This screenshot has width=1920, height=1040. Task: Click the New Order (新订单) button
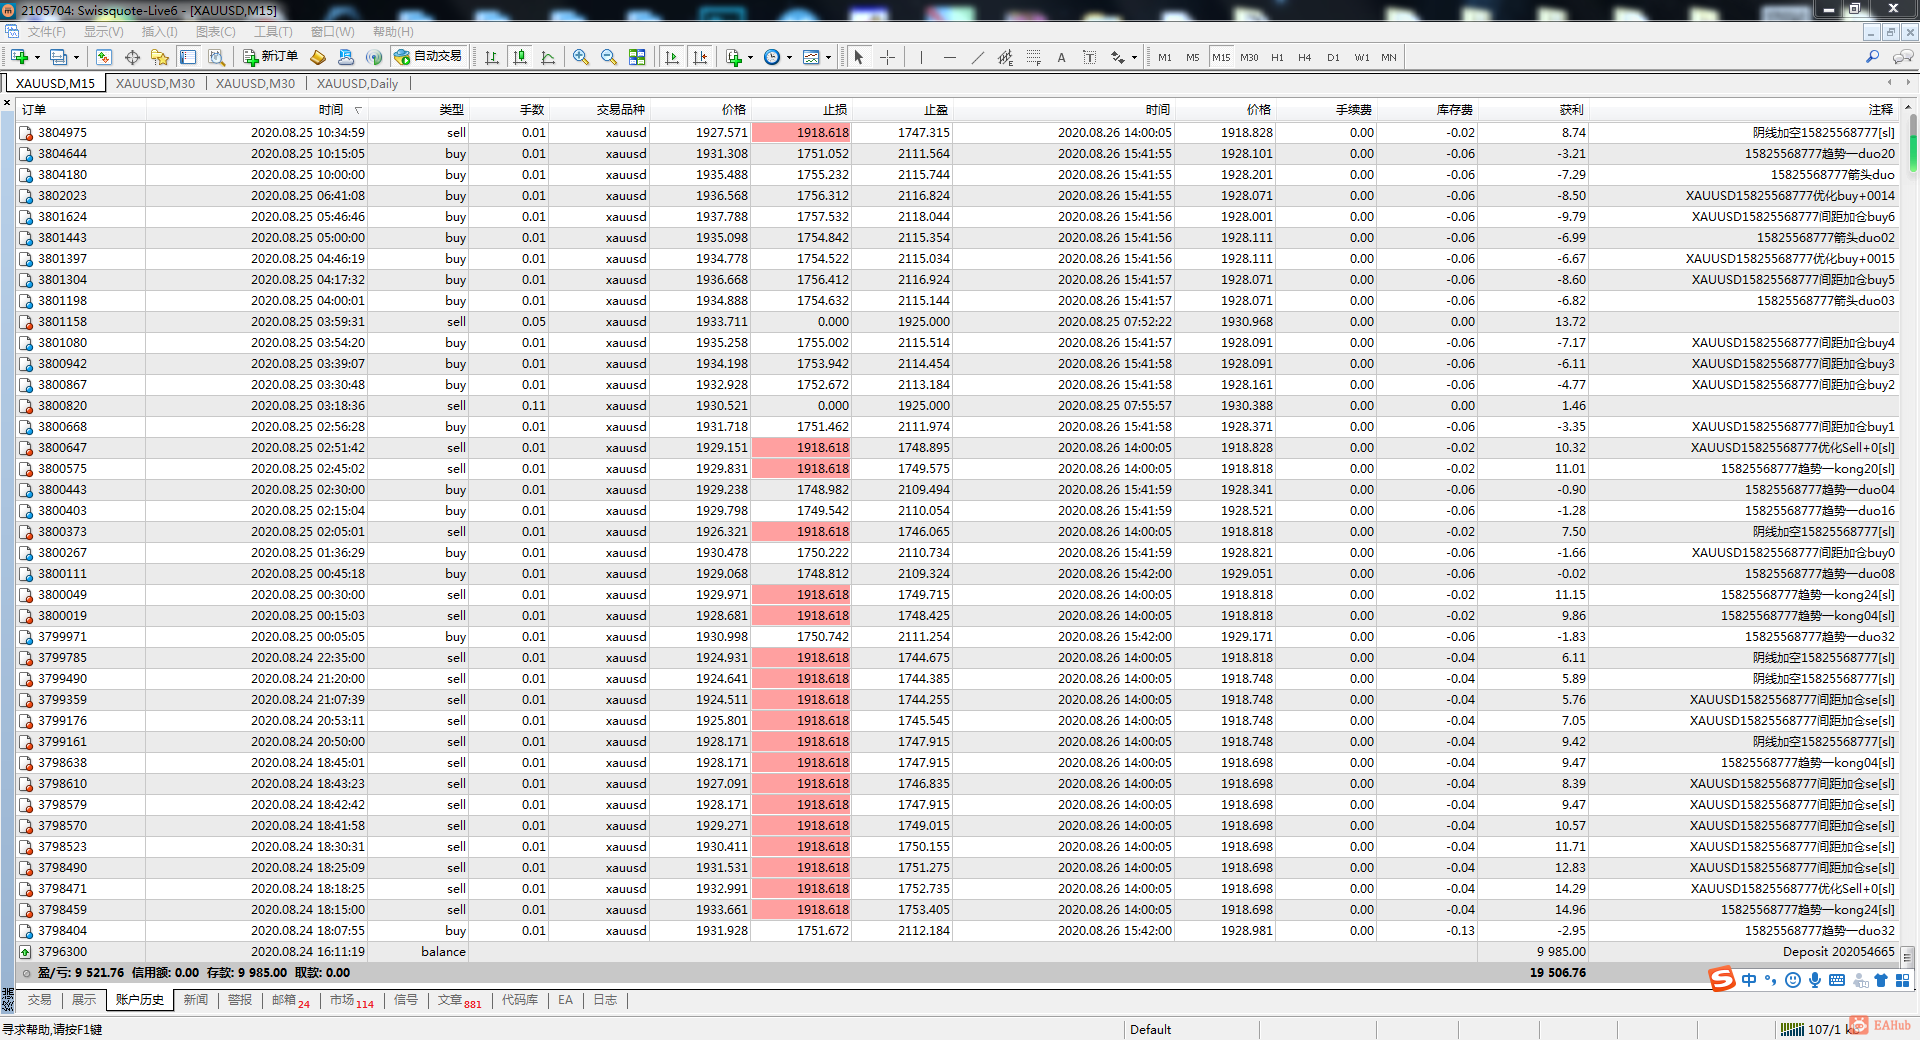(x=270, y=57)
